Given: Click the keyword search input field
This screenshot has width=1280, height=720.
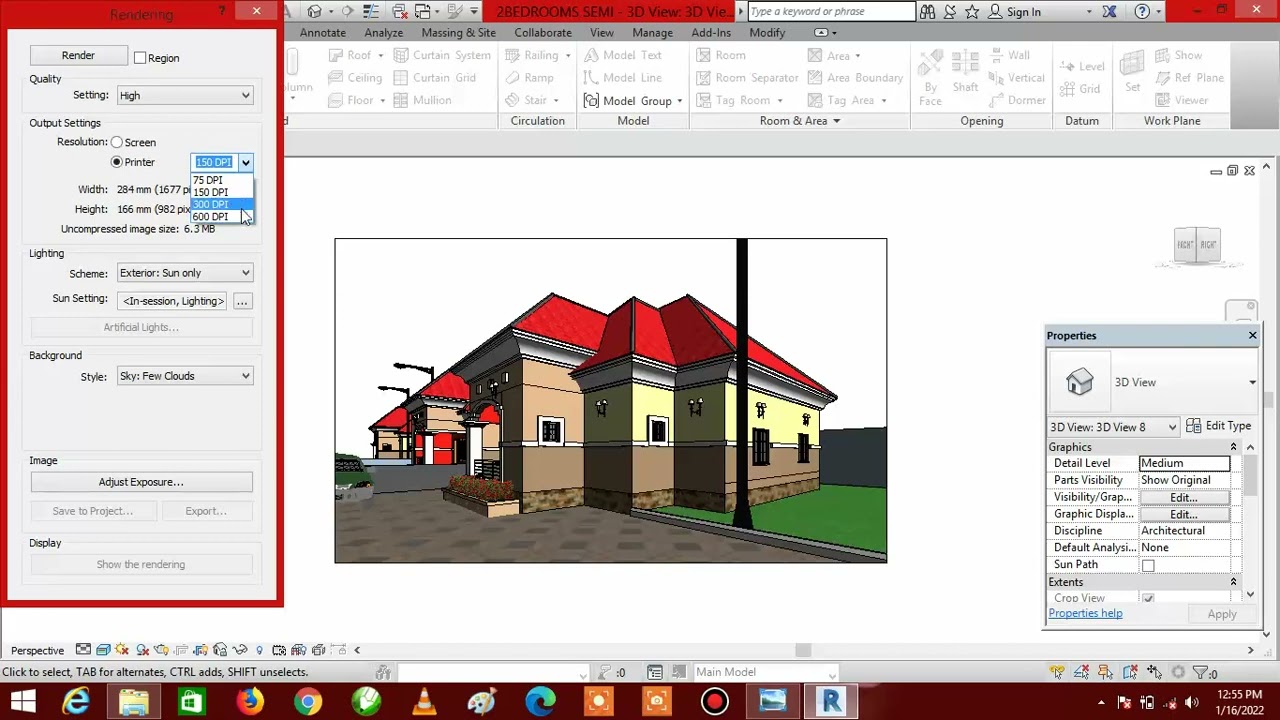Looking at the screenshot, I should point(831,12).
